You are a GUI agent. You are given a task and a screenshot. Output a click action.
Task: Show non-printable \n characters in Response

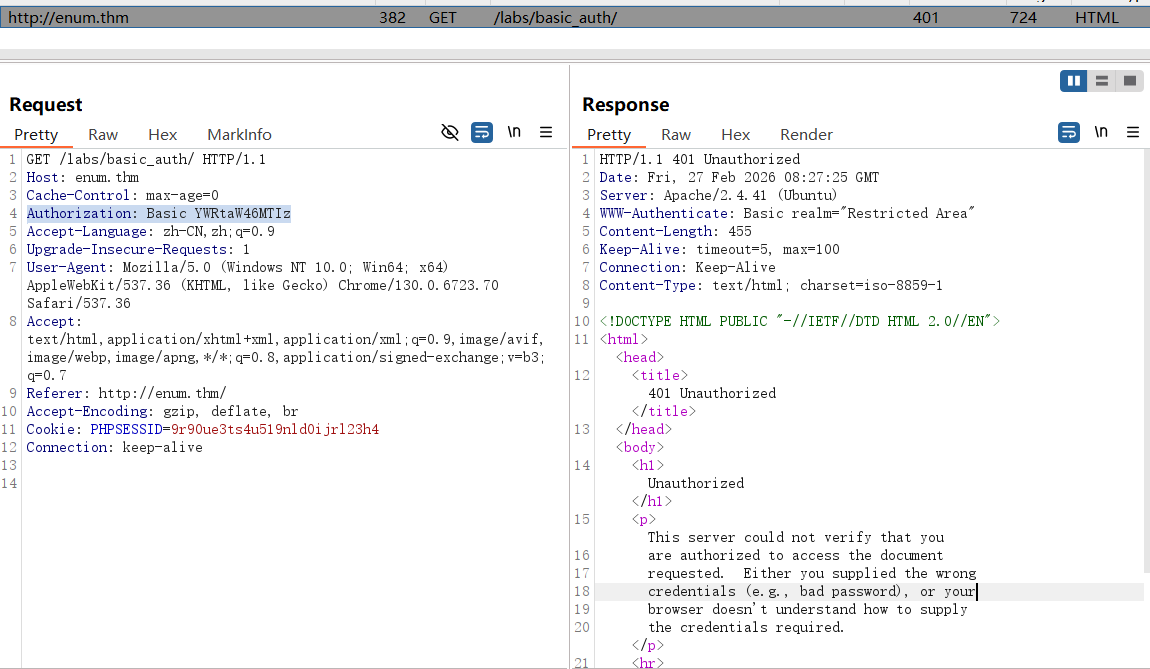pyautogui.click(x=1101, y=132)
